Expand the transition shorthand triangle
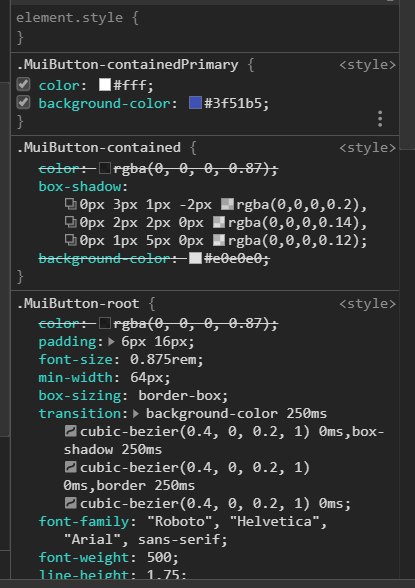The image size is (415, 588). (136, 414)
